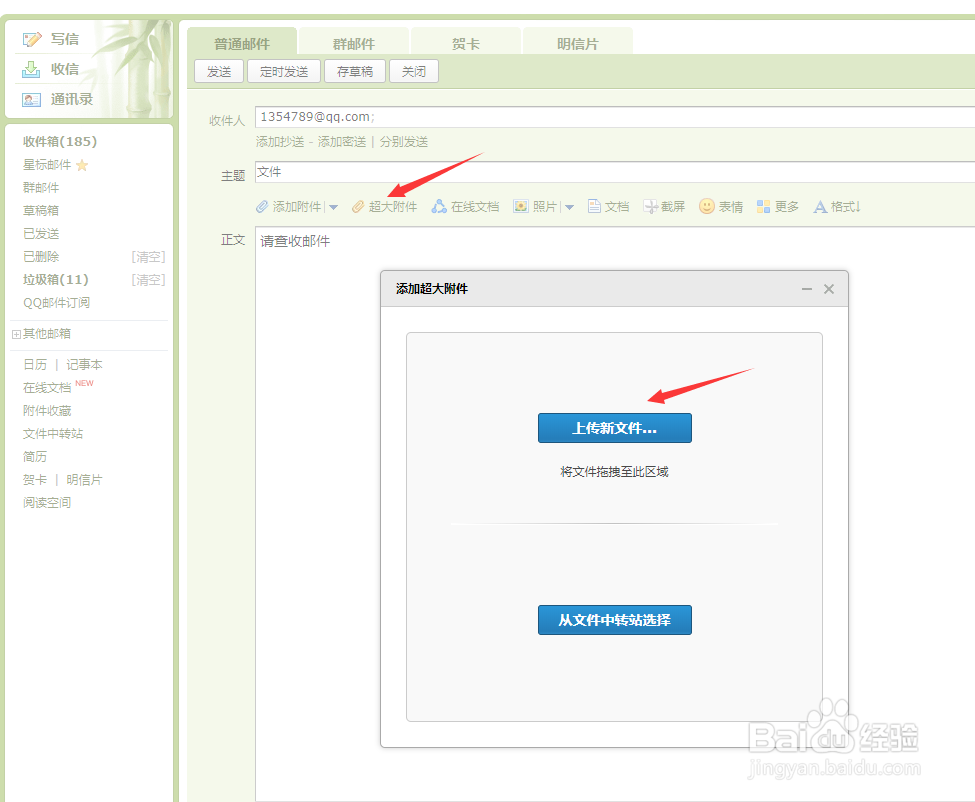Switch to the 明信片 tab
Image resolution: width=975 pixels, height=802 pixels.
578,39
